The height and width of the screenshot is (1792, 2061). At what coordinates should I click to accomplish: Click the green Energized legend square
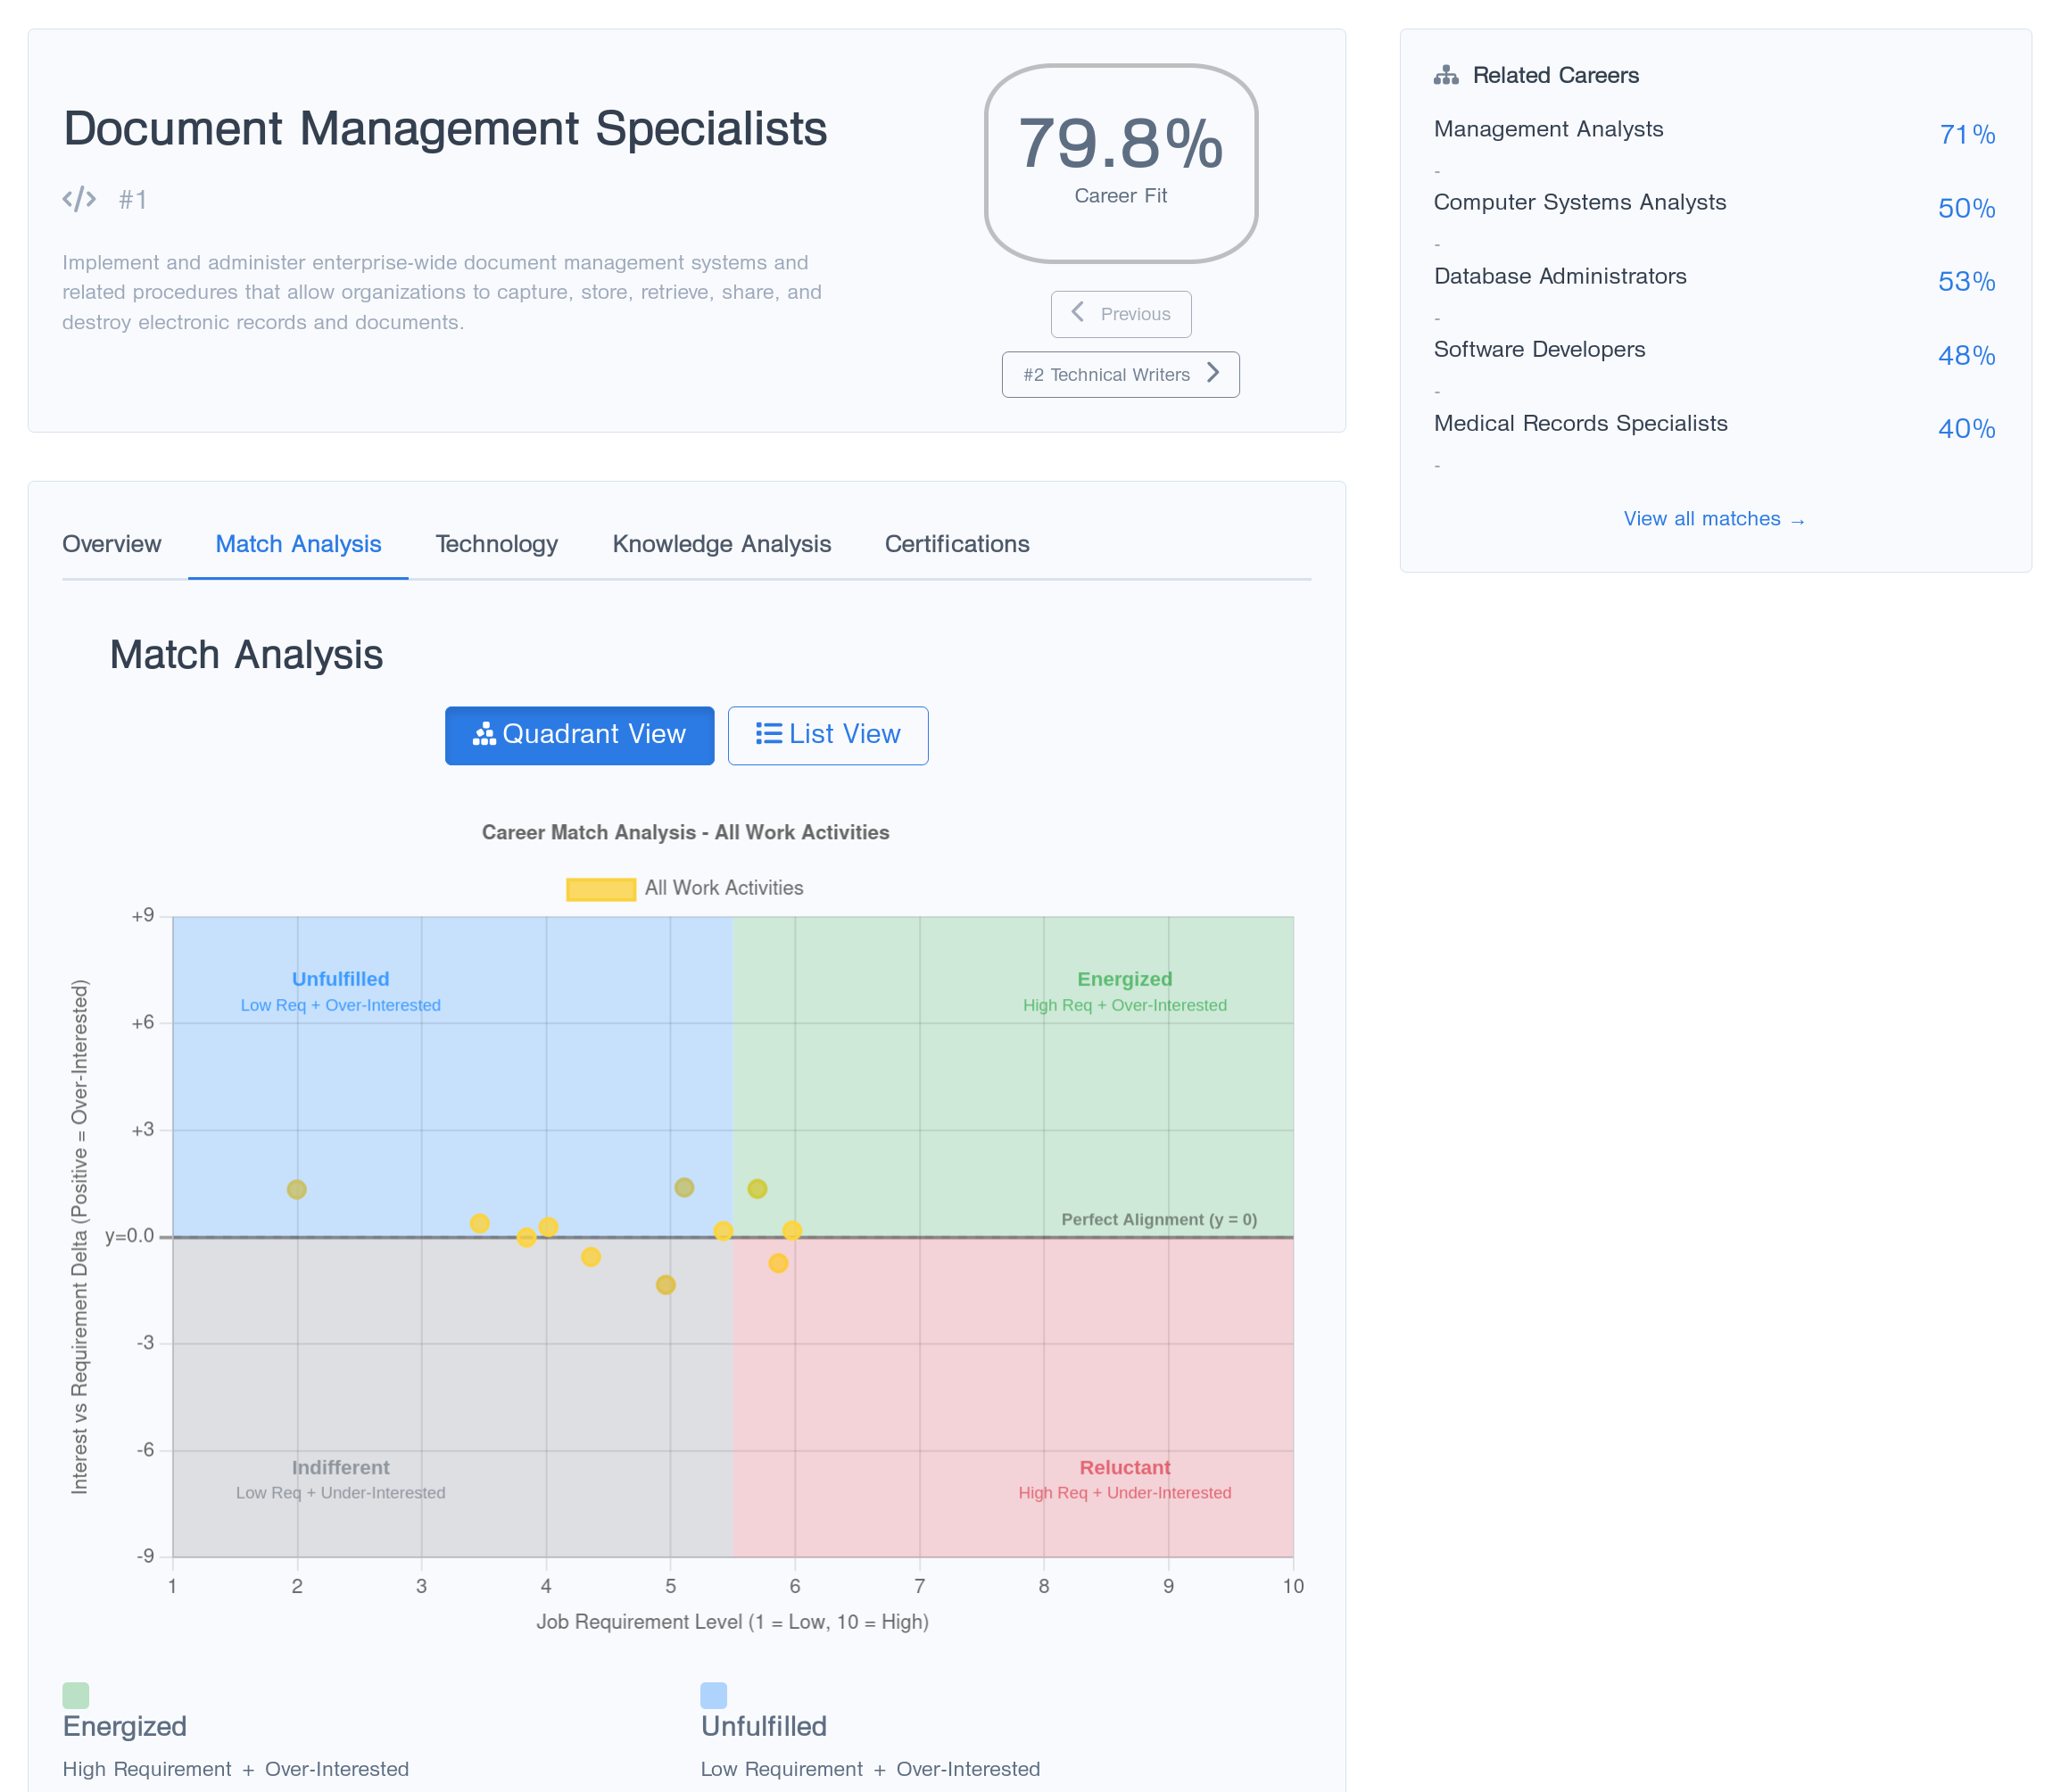(76, 1694)
